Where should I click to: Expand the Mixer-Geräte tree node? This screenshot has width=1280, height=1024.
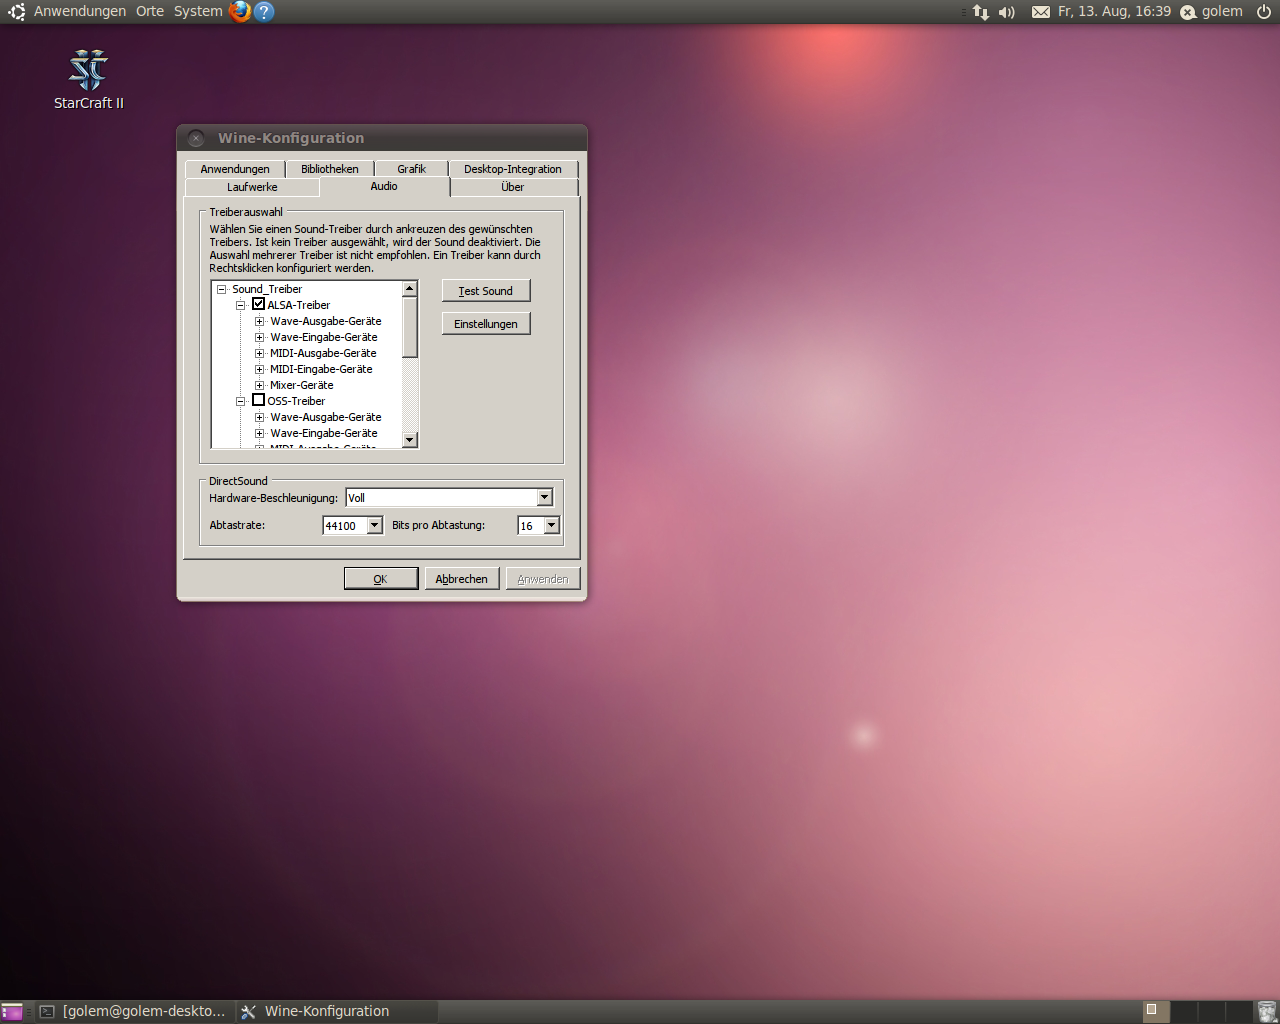[x=259, y=385]
